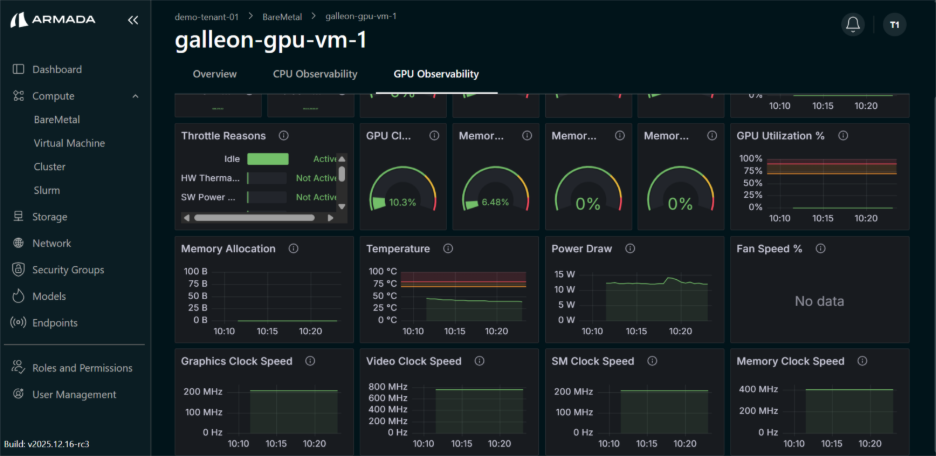Click info icon next to Memory Allocation
Image resolution: width=936 pixels, height=456 pixels.
click(x=293, y=248)
